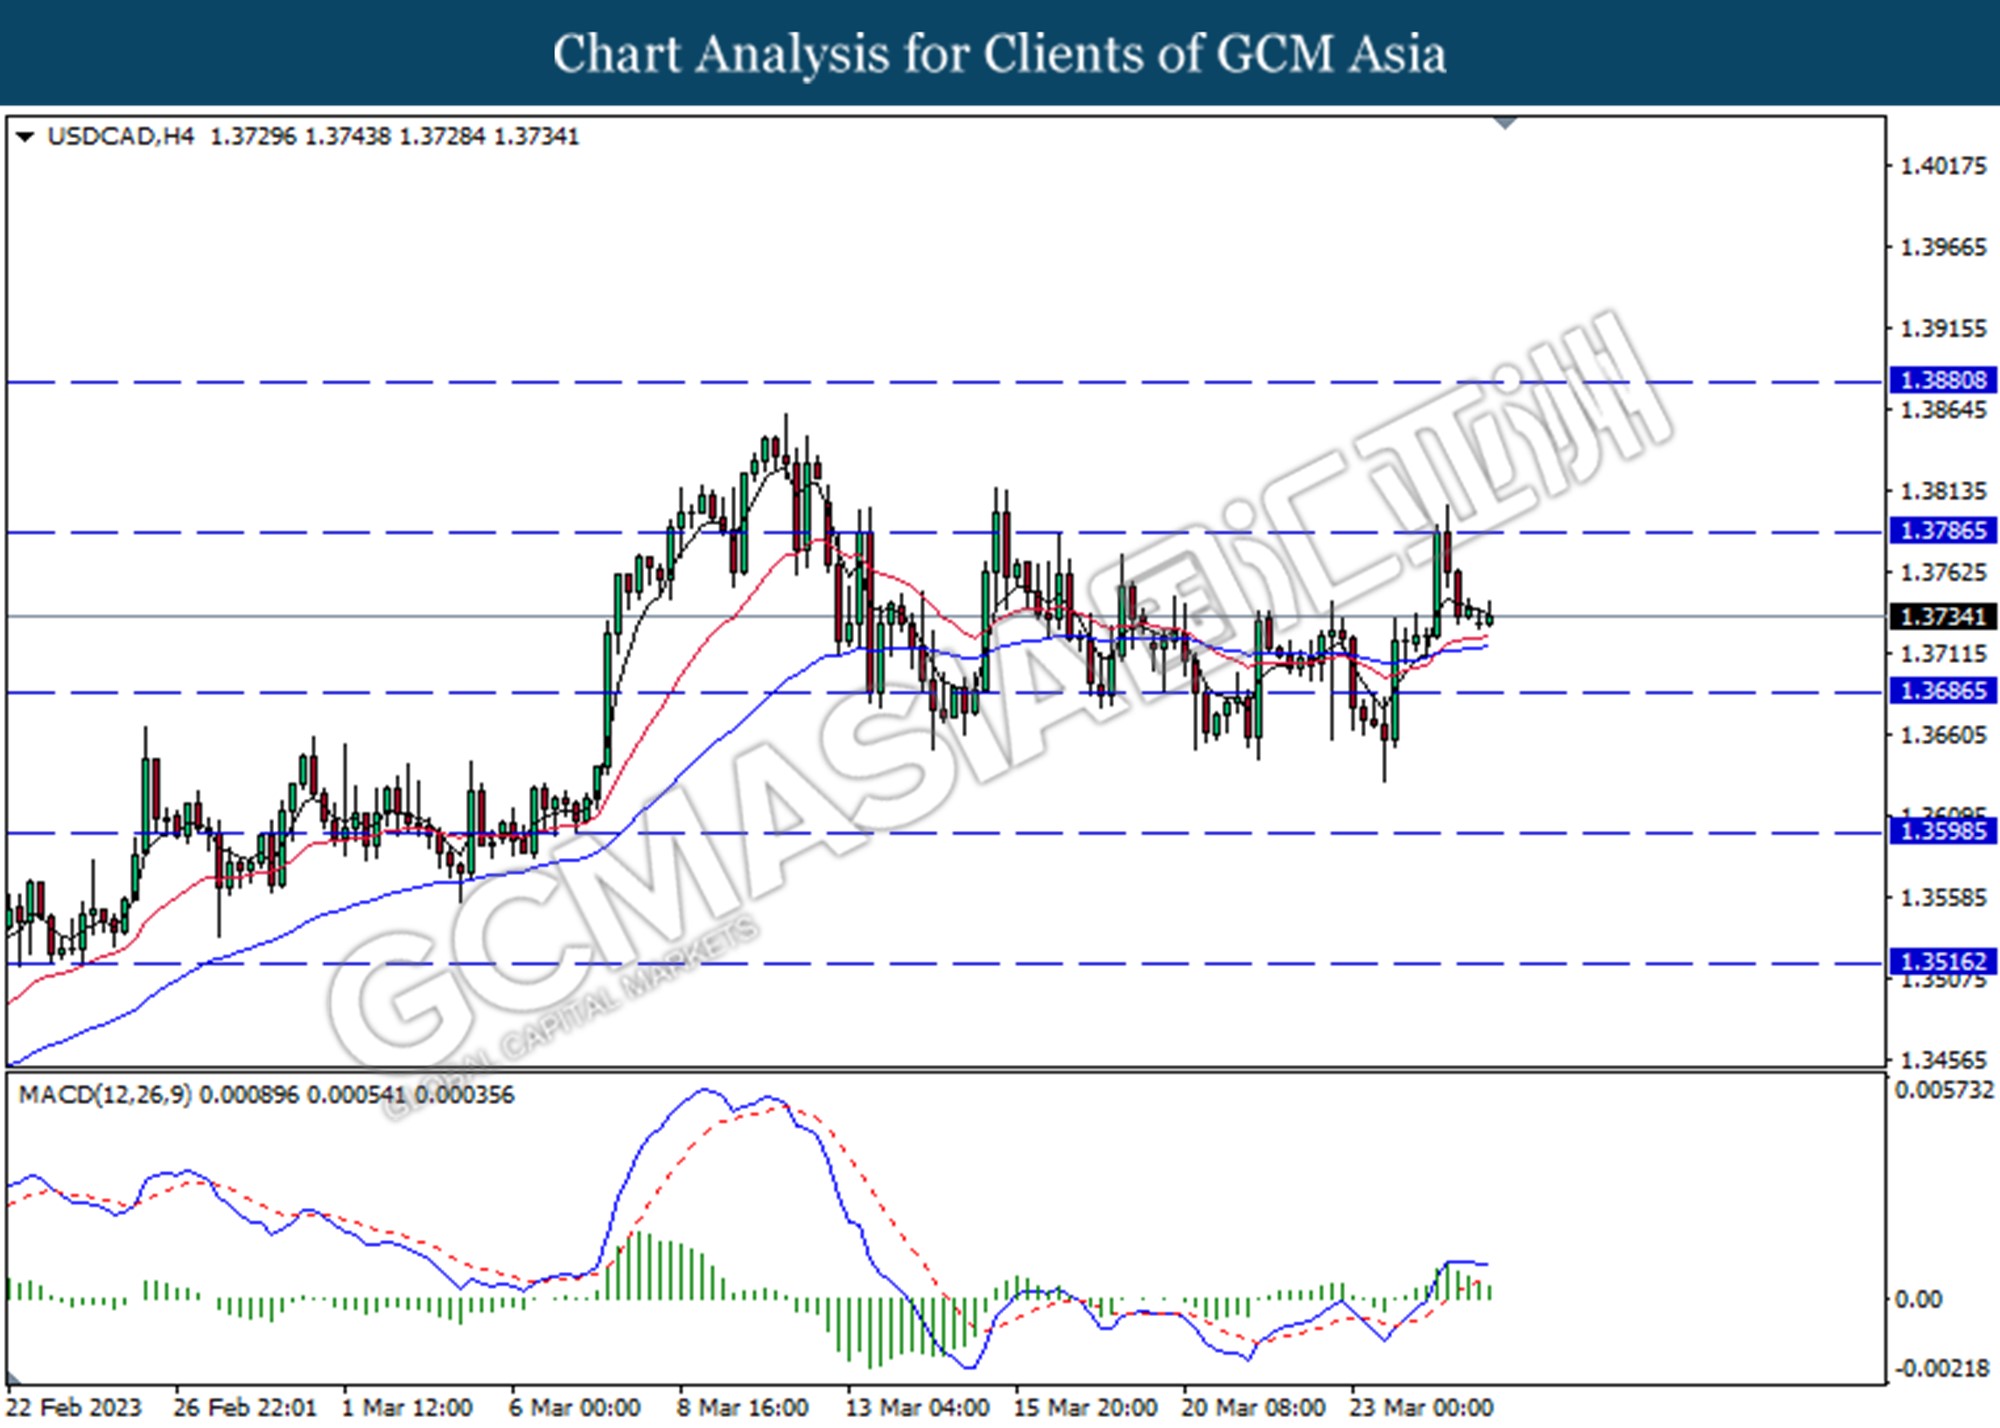
Task: Click the 1.35585 axis price value
Action: coord(1943,898)
